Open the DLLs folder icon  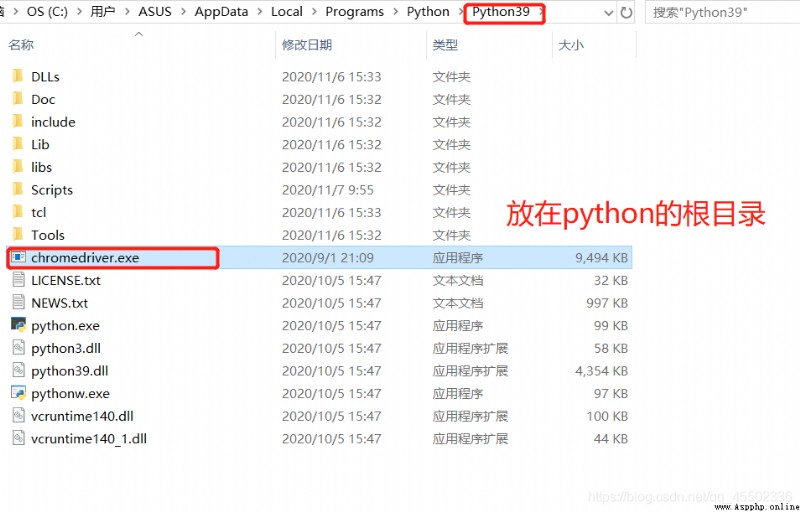click(x=18, y=76)
